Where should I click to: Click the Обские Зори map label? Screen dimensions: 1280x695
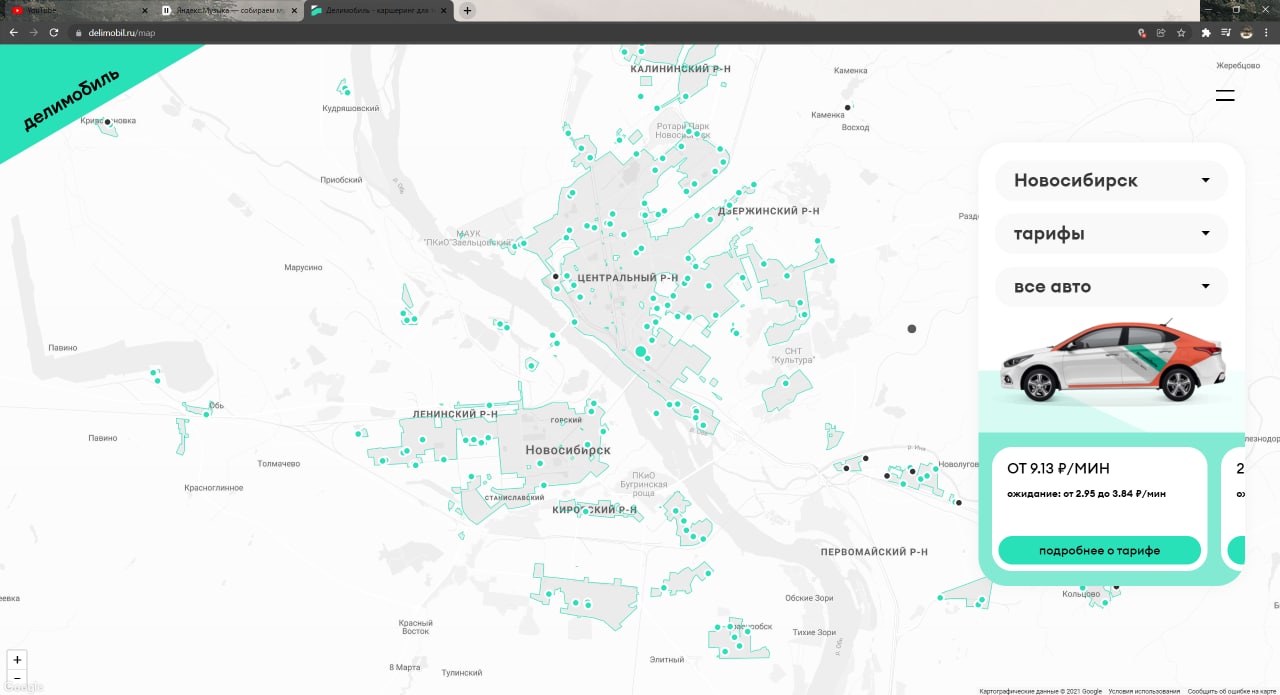pos(809,598)
